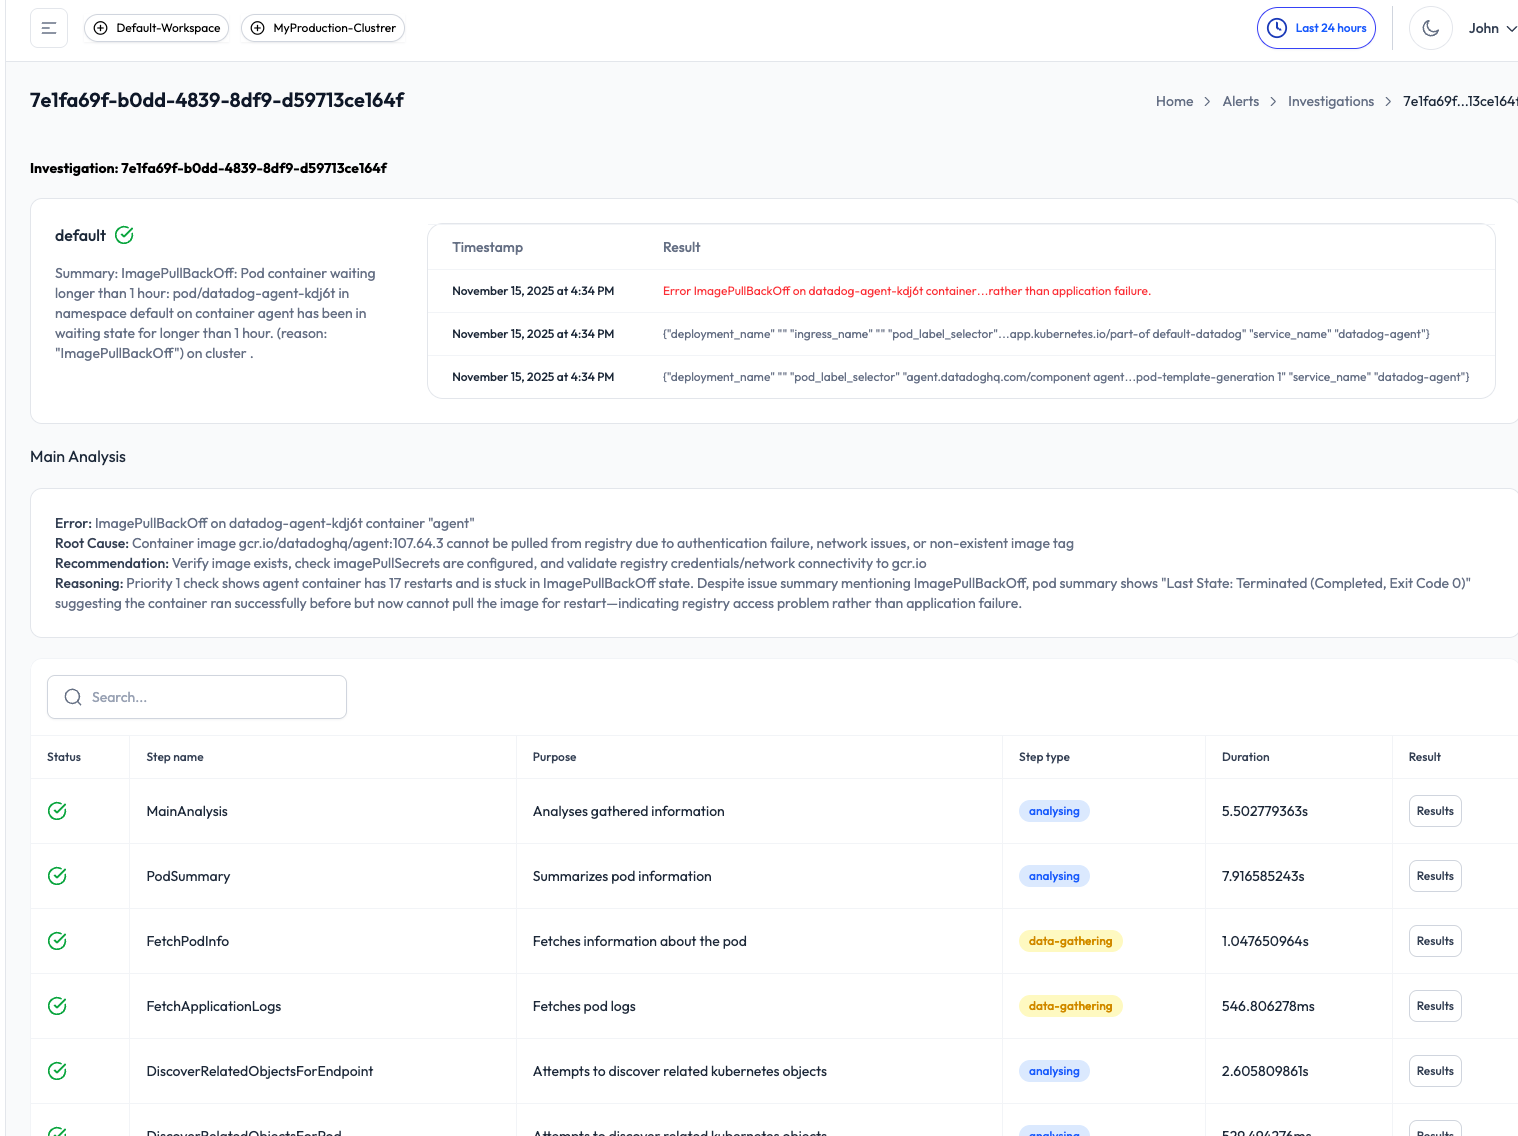Expand the John user menu
The image size is (1518, 1136).
(1491, 28)
